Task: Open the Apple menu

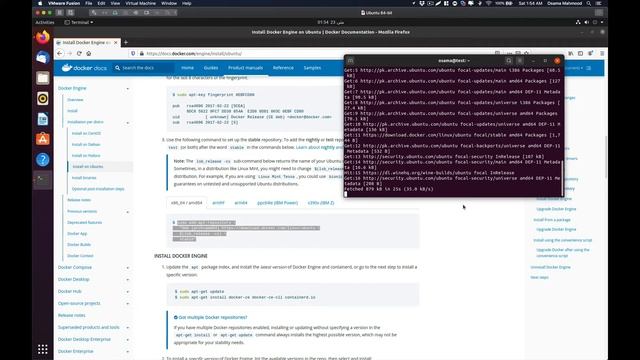Action: point(40,3)
